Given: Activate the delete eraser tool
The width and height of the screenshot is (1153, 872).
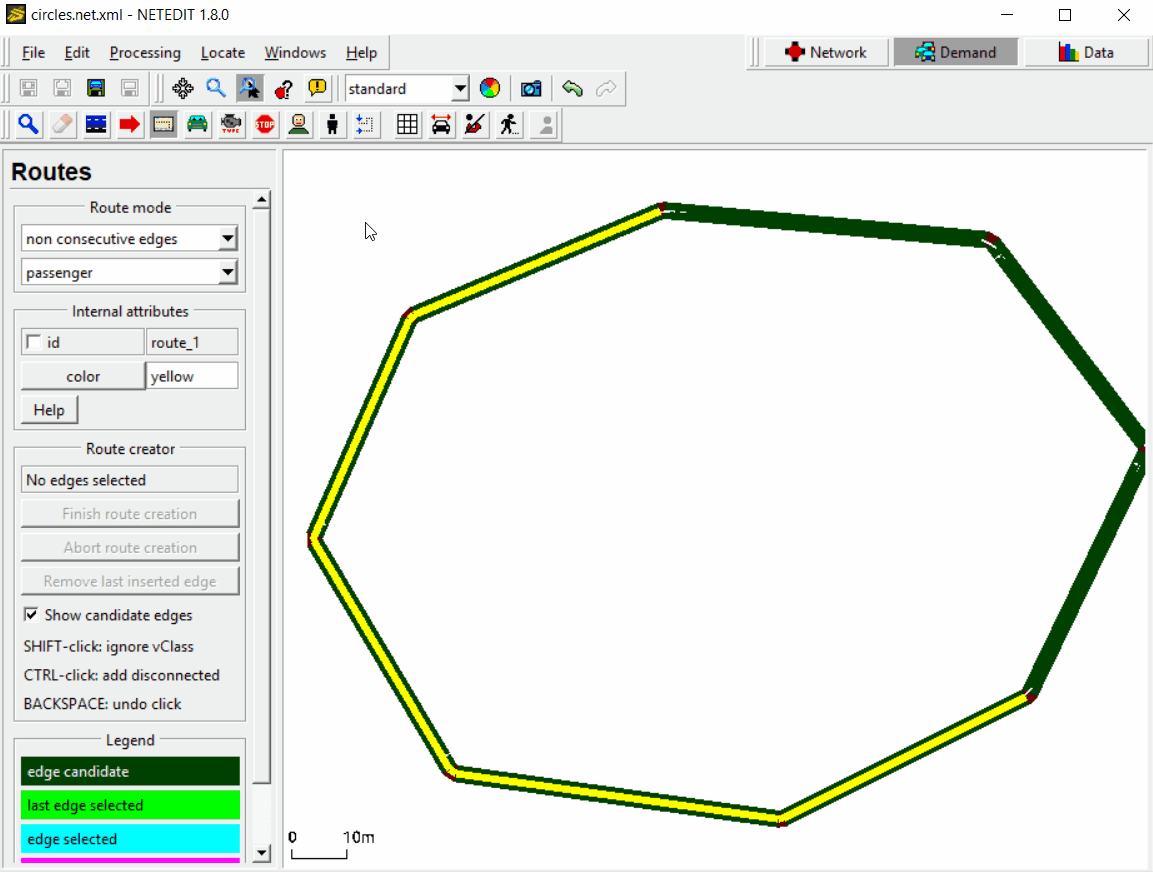Looking at the screenshot, I should pyautogui.click(x=62, y=124).
